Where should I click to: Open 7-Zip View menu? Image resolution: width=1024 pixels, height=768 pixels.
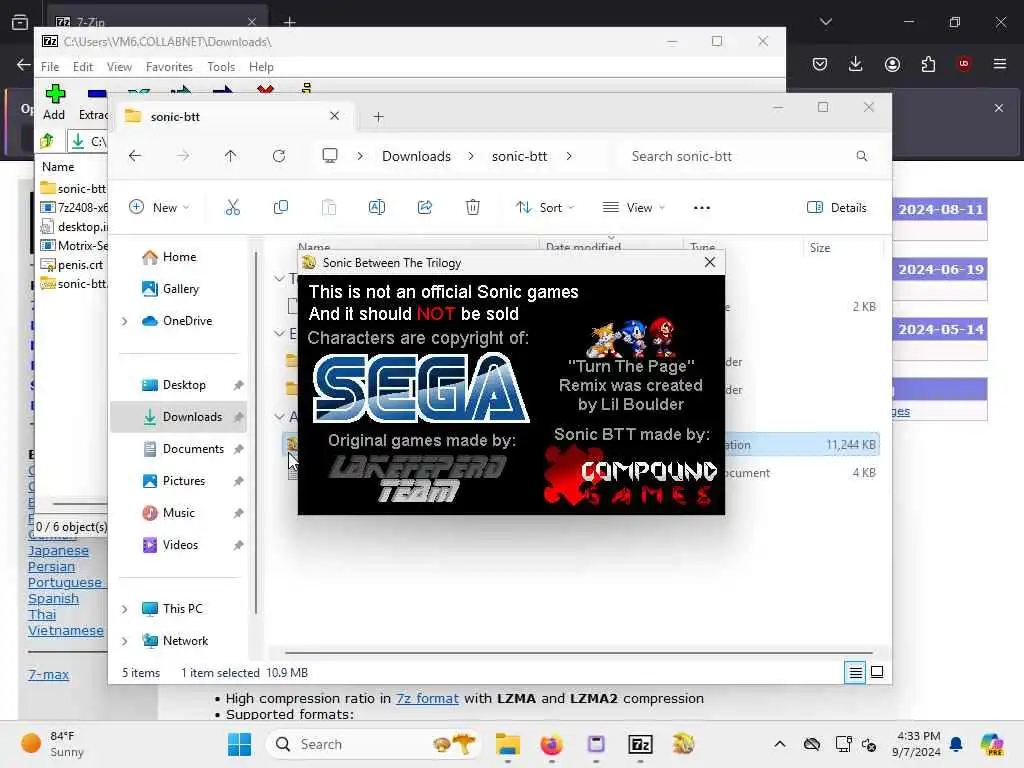pos(119,67)
